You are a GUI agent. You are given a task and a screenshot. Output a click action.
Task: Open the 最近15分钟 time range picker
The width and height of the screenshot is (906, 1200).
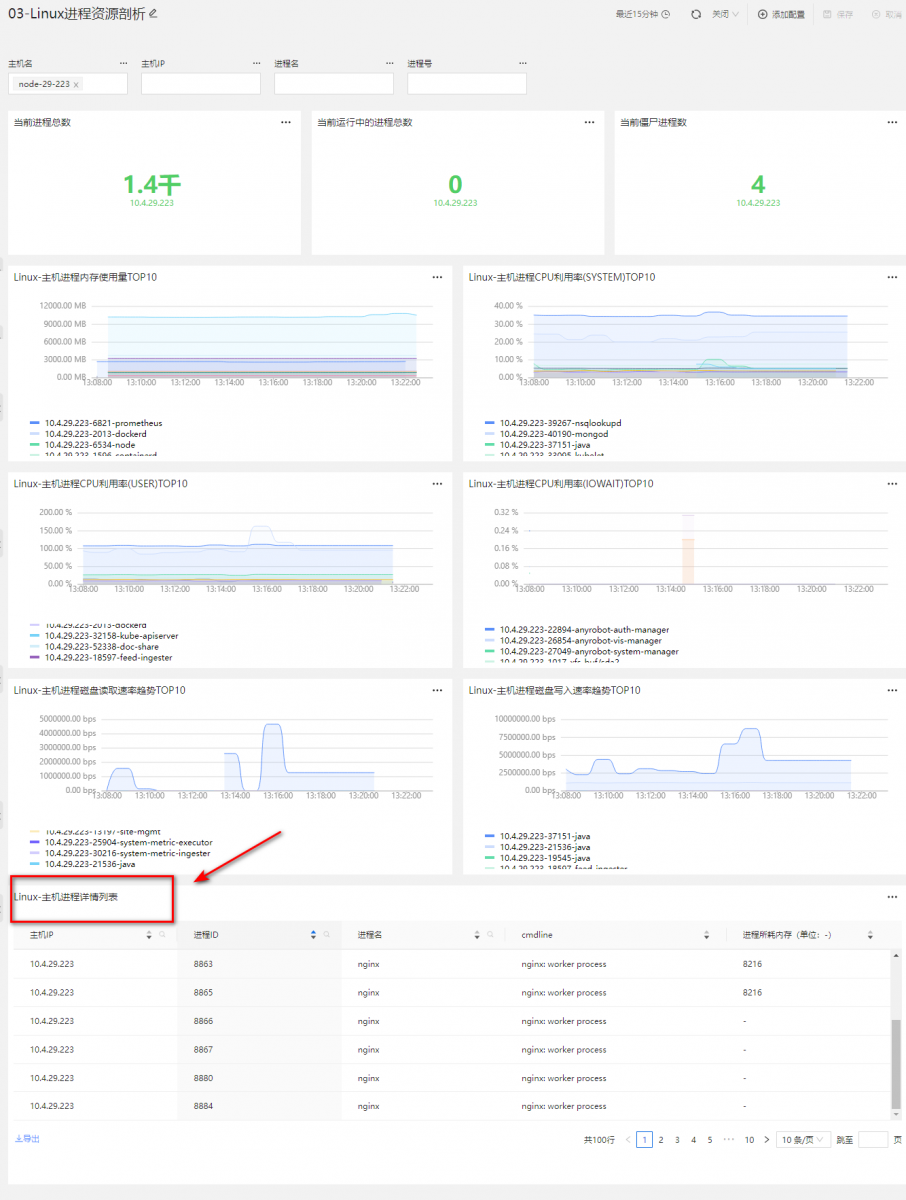643,15
